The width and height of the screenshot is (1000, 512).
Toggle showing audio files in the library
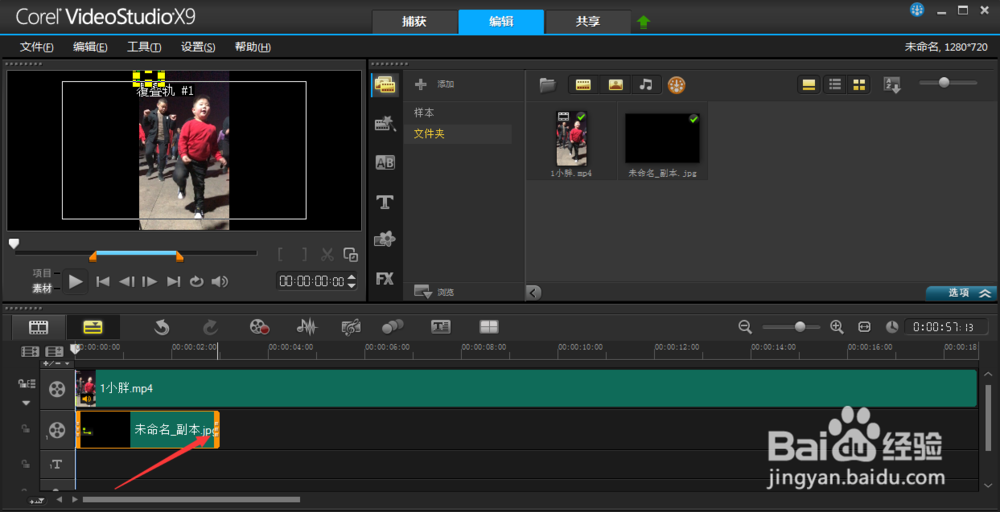coord(646,85)
